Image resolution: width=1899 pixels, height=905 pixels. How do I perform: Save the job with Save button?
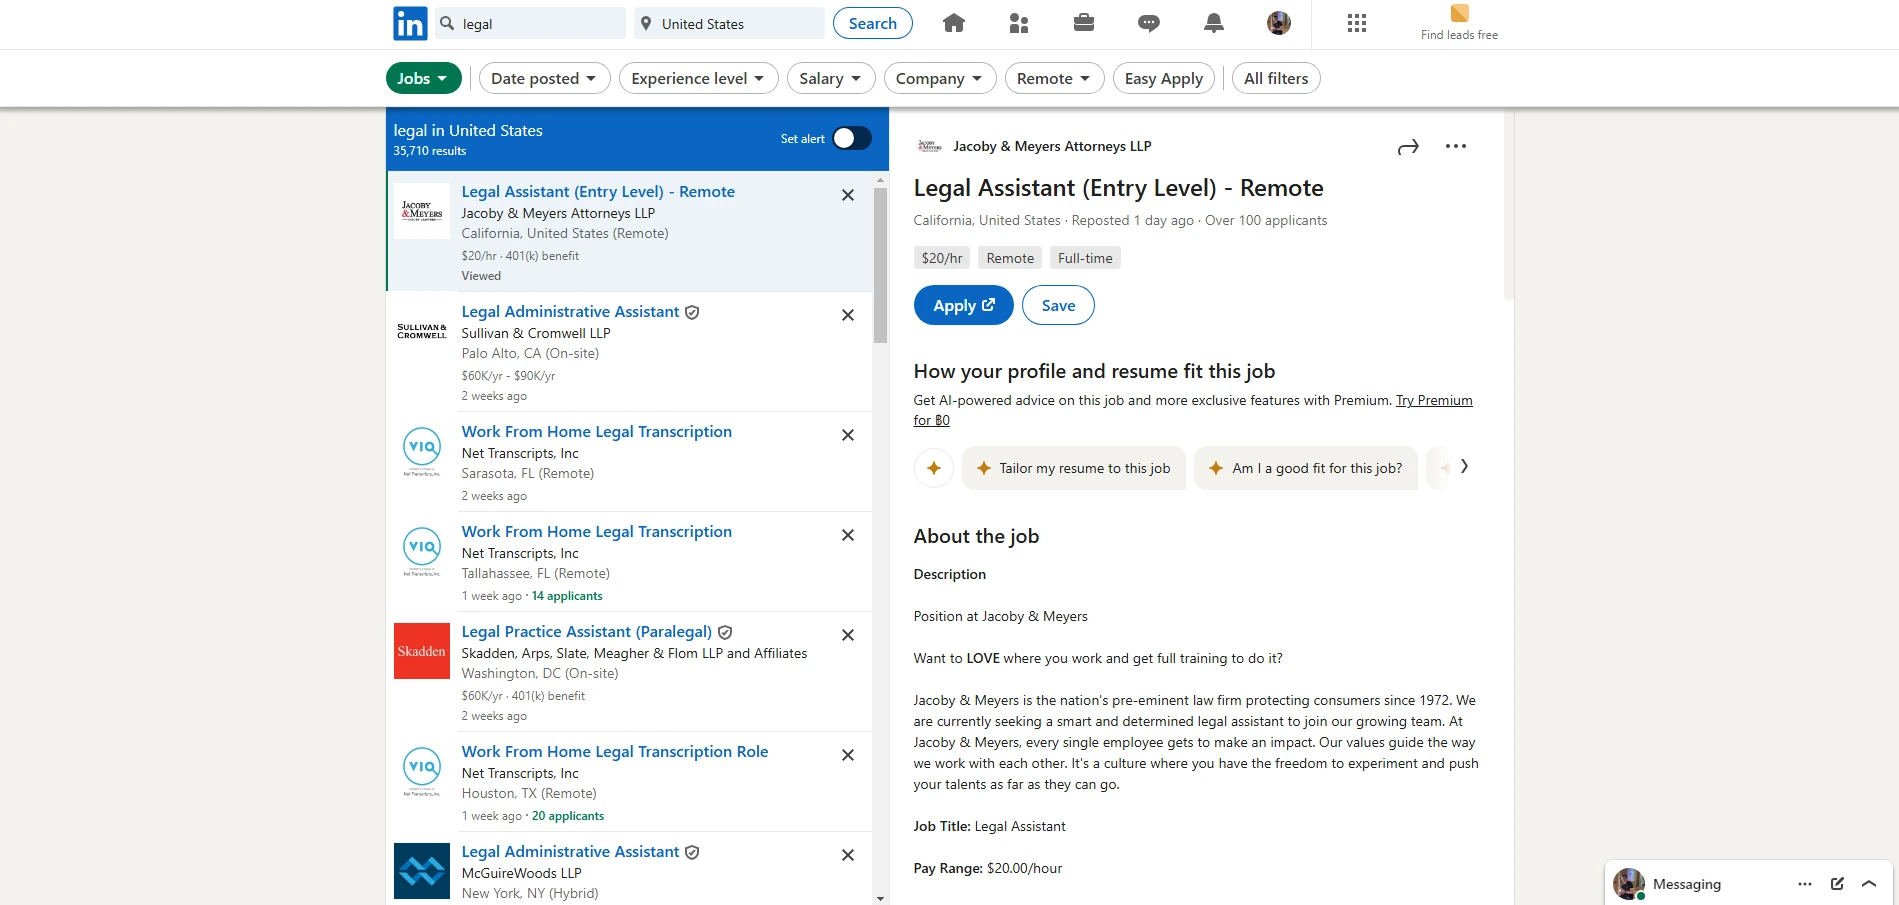pos(1058,305)
